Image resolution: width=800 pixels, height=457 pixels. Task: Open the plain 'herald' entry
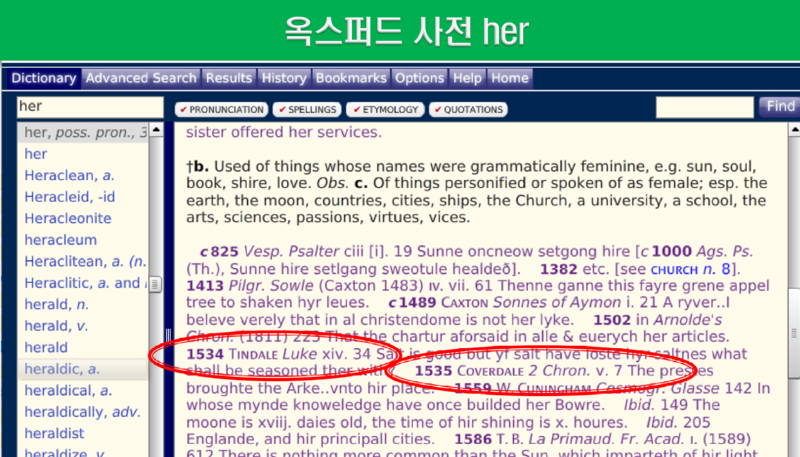click(x=46, y=347)
